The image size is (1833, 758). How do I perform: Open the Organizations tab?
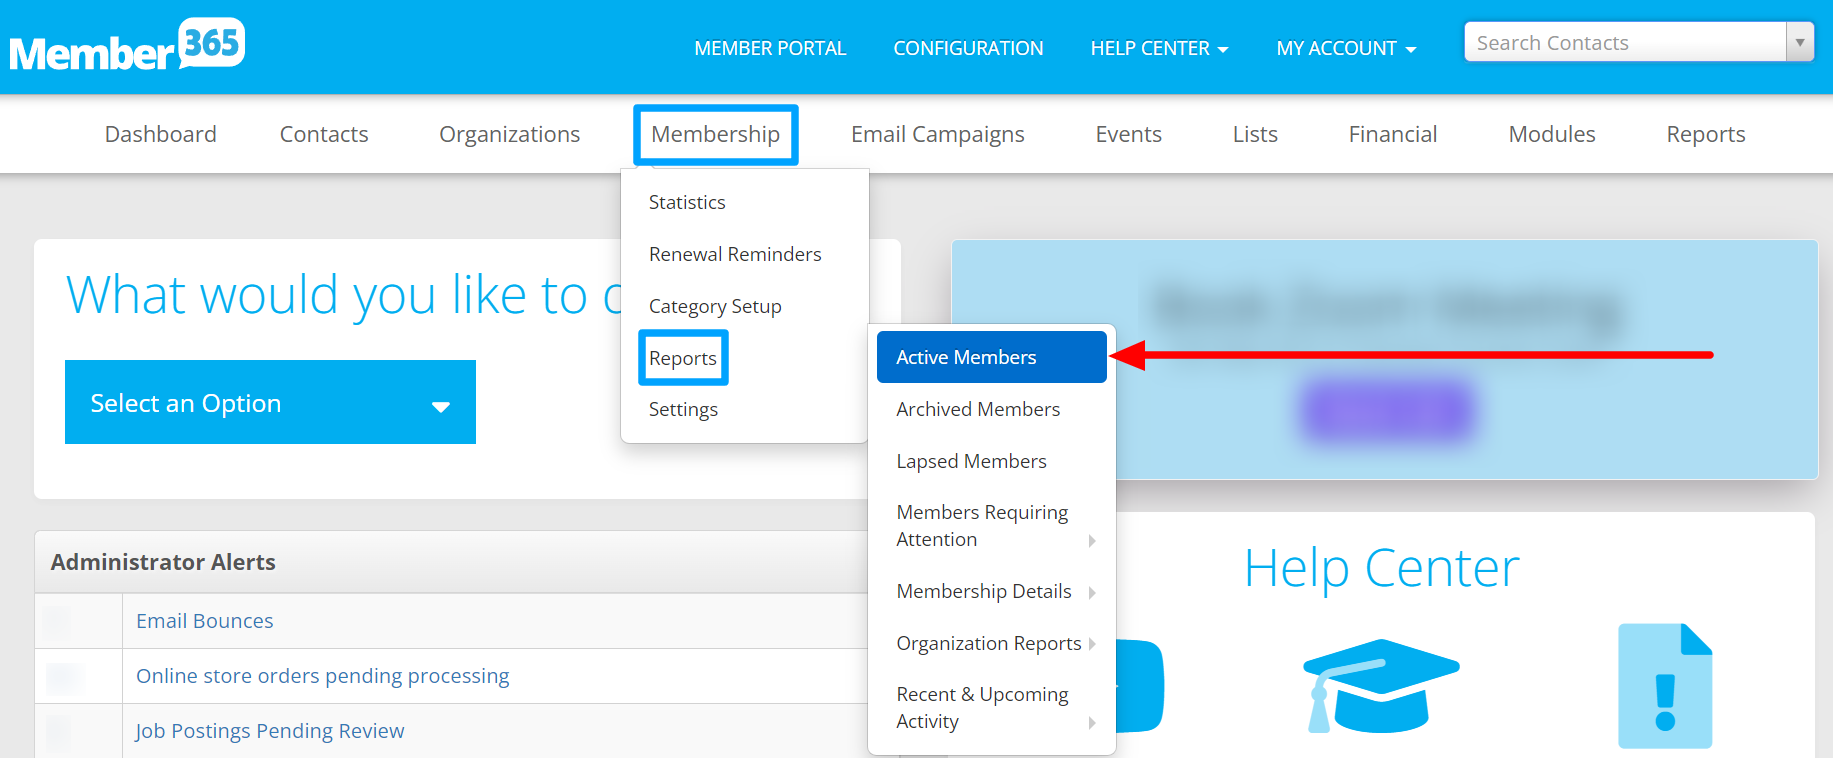point(510,135)
